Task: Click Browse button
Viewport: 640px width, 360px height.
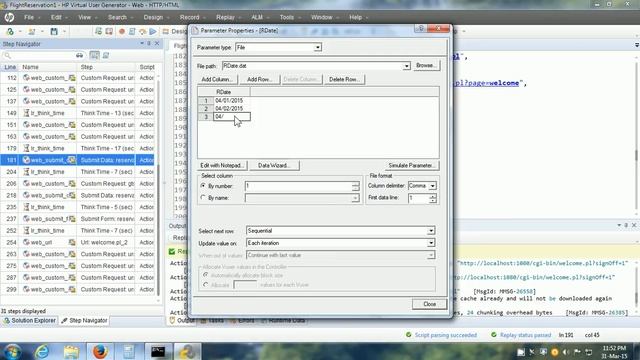Action: pos(426,66)
